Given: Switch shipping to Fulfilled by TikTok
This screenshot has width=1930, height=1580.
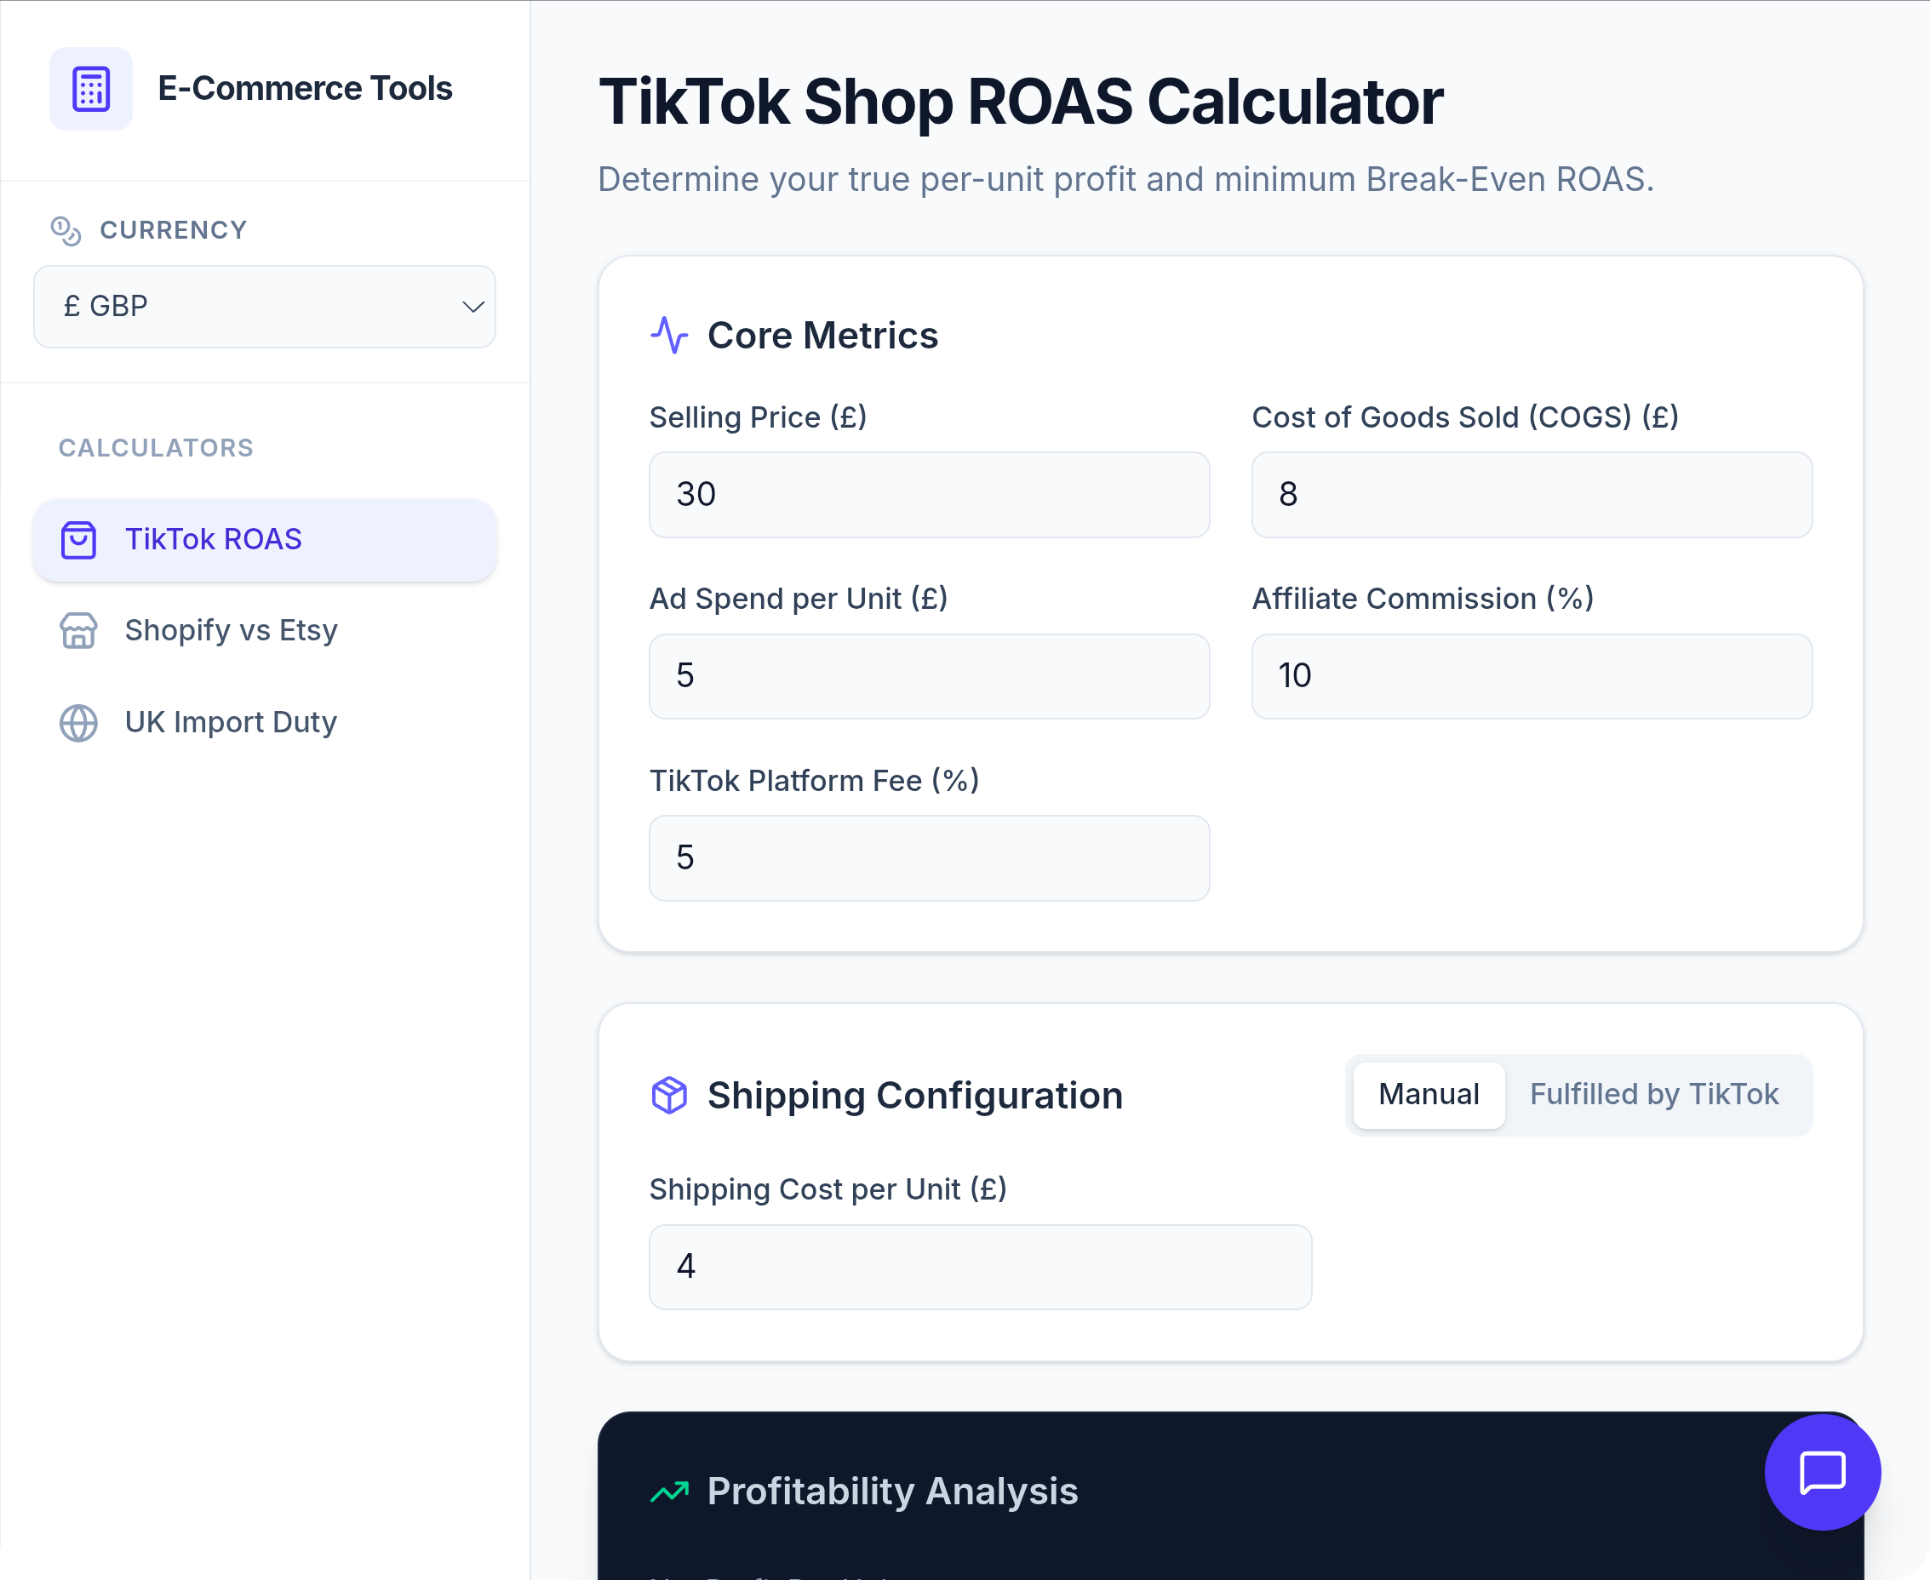Looking at the screenshot, I should [1653, 1094].
